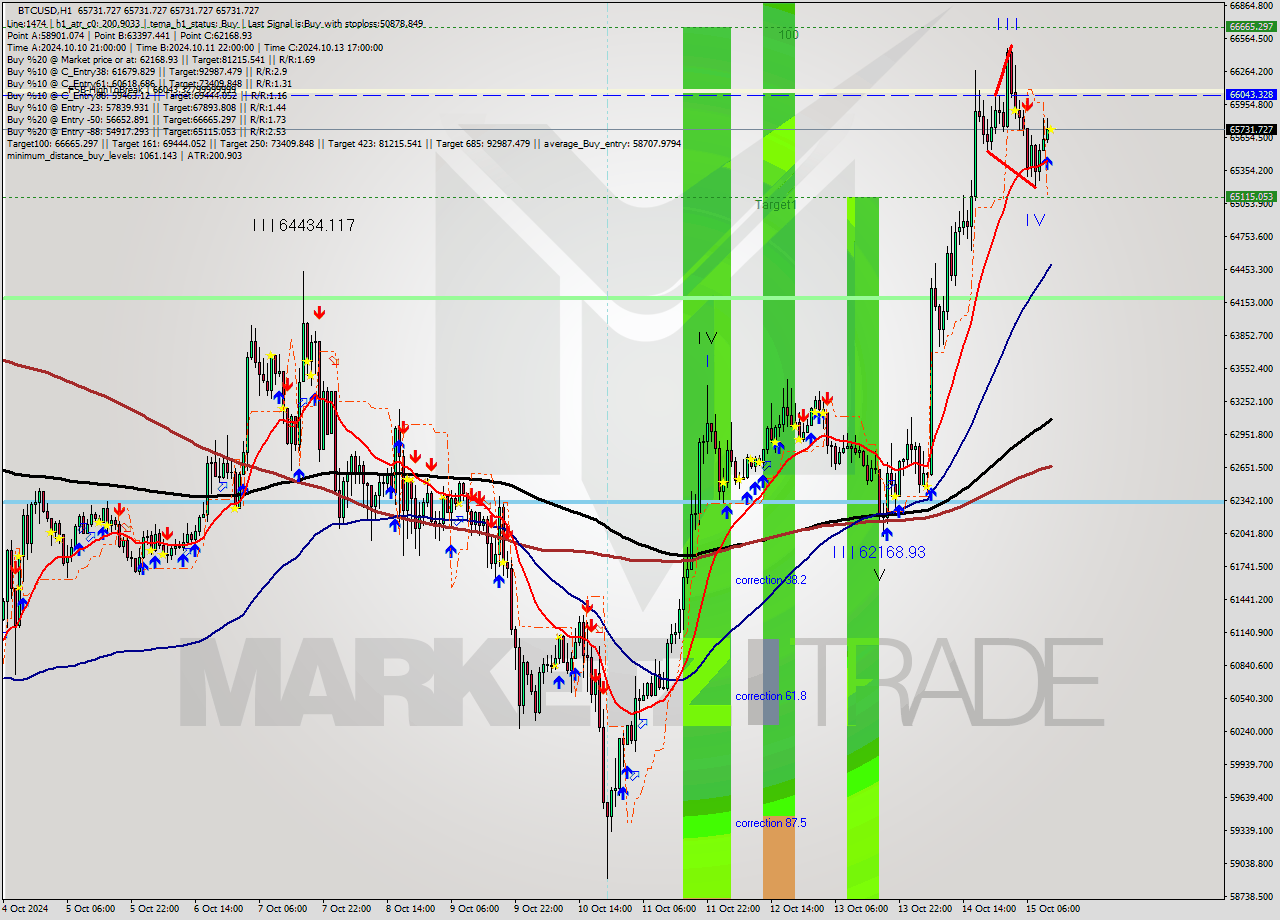Click the green 66665.297 price tag

pos(1251,26)
